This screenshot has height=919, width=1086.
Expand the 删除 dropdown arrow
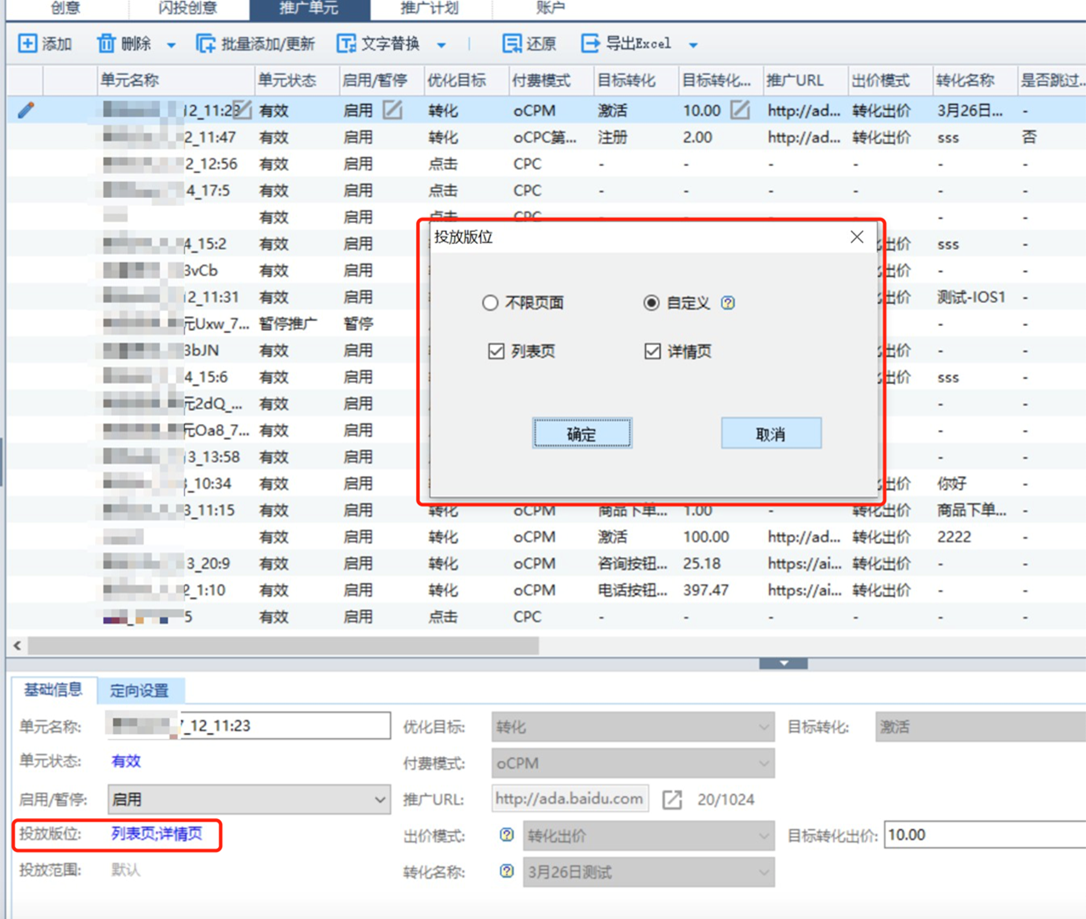tap(171, 45)
